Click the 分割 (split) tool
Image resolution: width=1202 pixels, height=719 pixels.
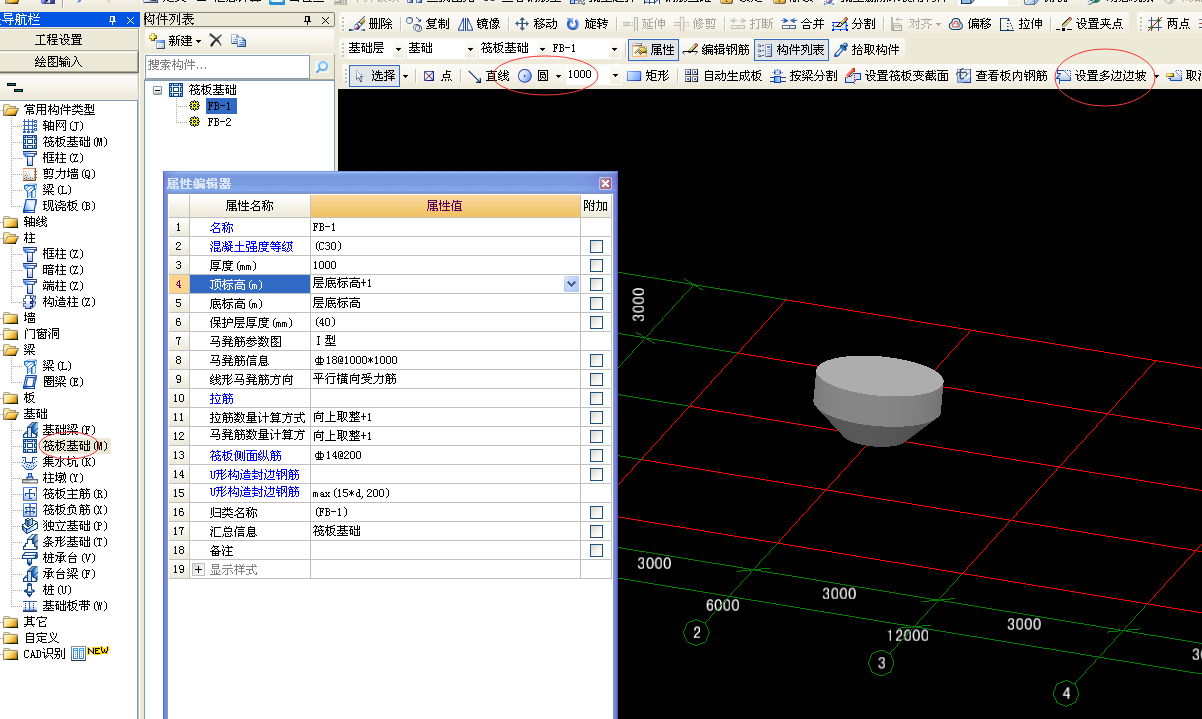pyautogui.click(x=855, y=24)
